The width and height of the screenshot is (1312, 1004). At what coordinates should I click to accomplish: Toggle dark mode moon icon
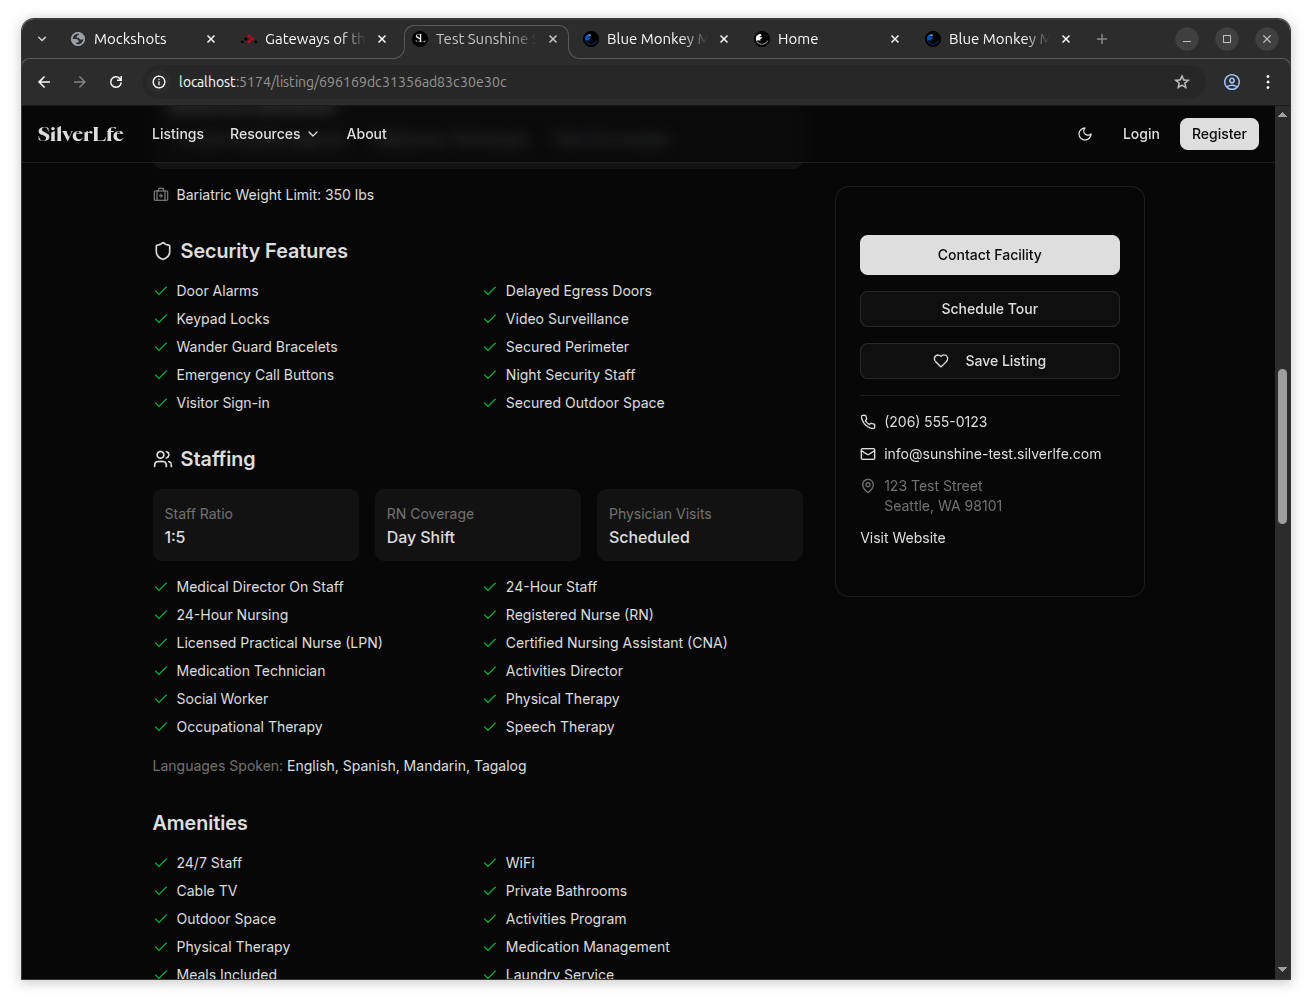[x=1085, y=134]
